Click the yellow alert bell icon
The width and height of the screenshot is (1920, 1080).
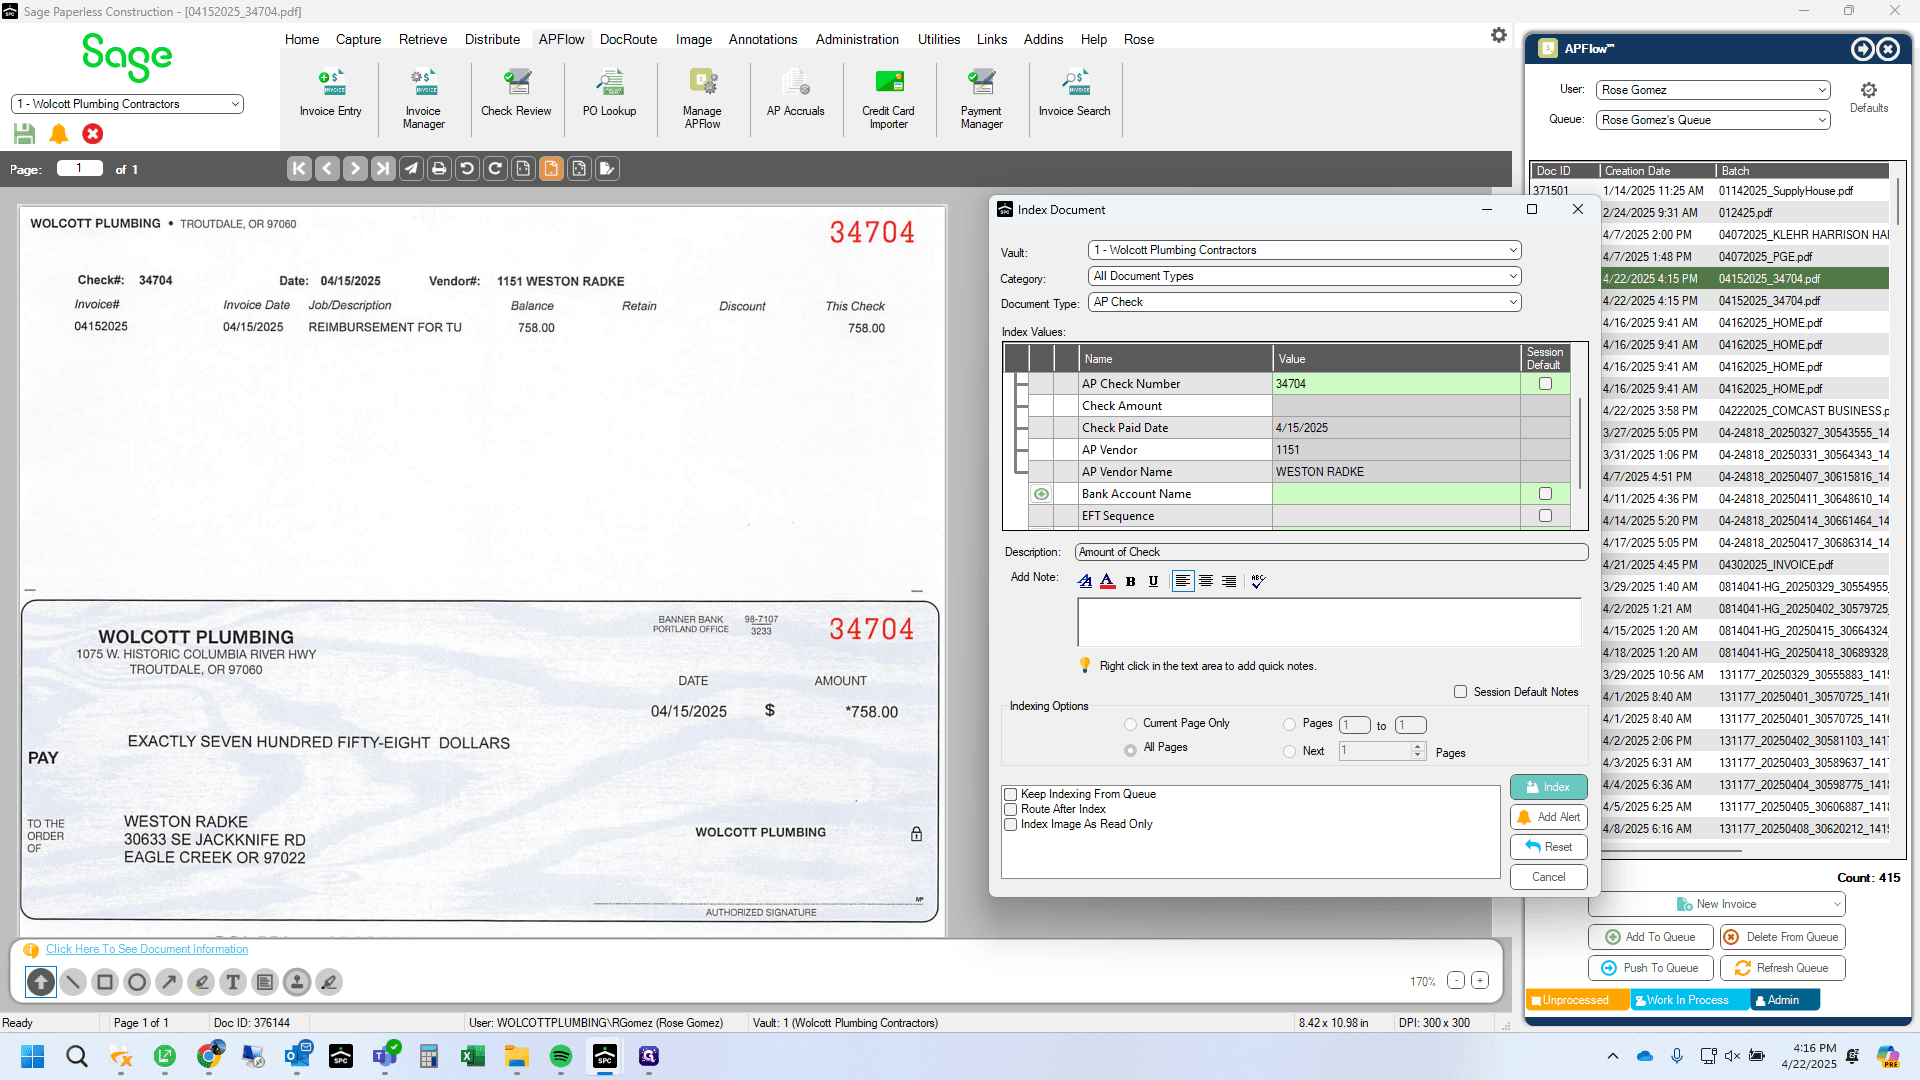(x=59, y=133)
